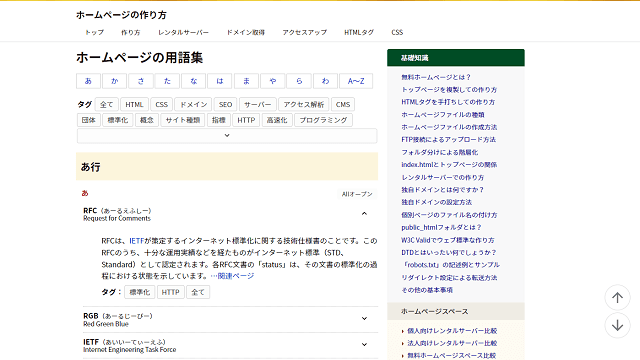The height and width of the screenshot is (360, 640).
Task: Expand the IETF entry chevron
Action: [364, 345]
